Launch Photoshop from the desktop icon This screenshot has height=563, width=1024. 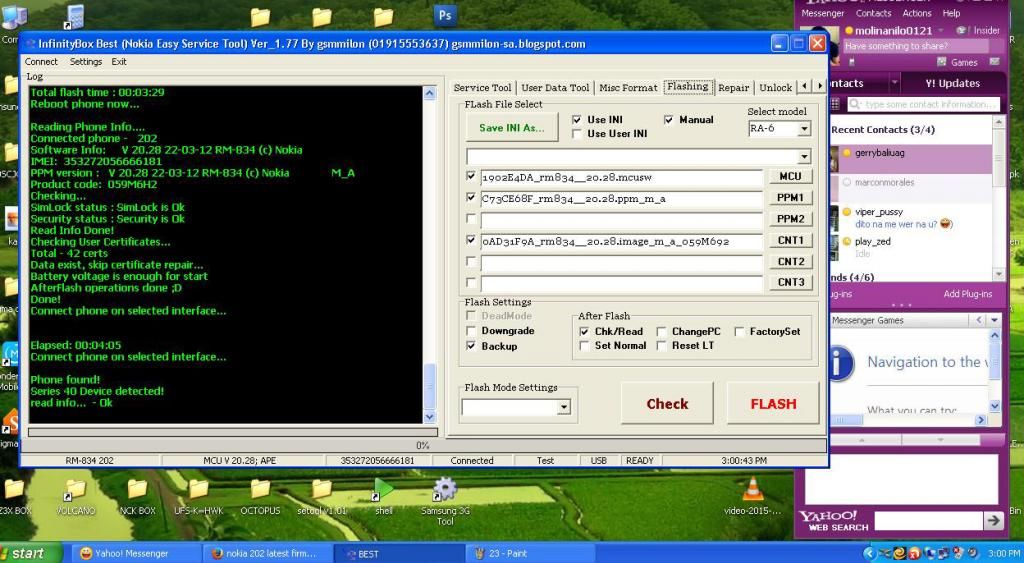445,16
